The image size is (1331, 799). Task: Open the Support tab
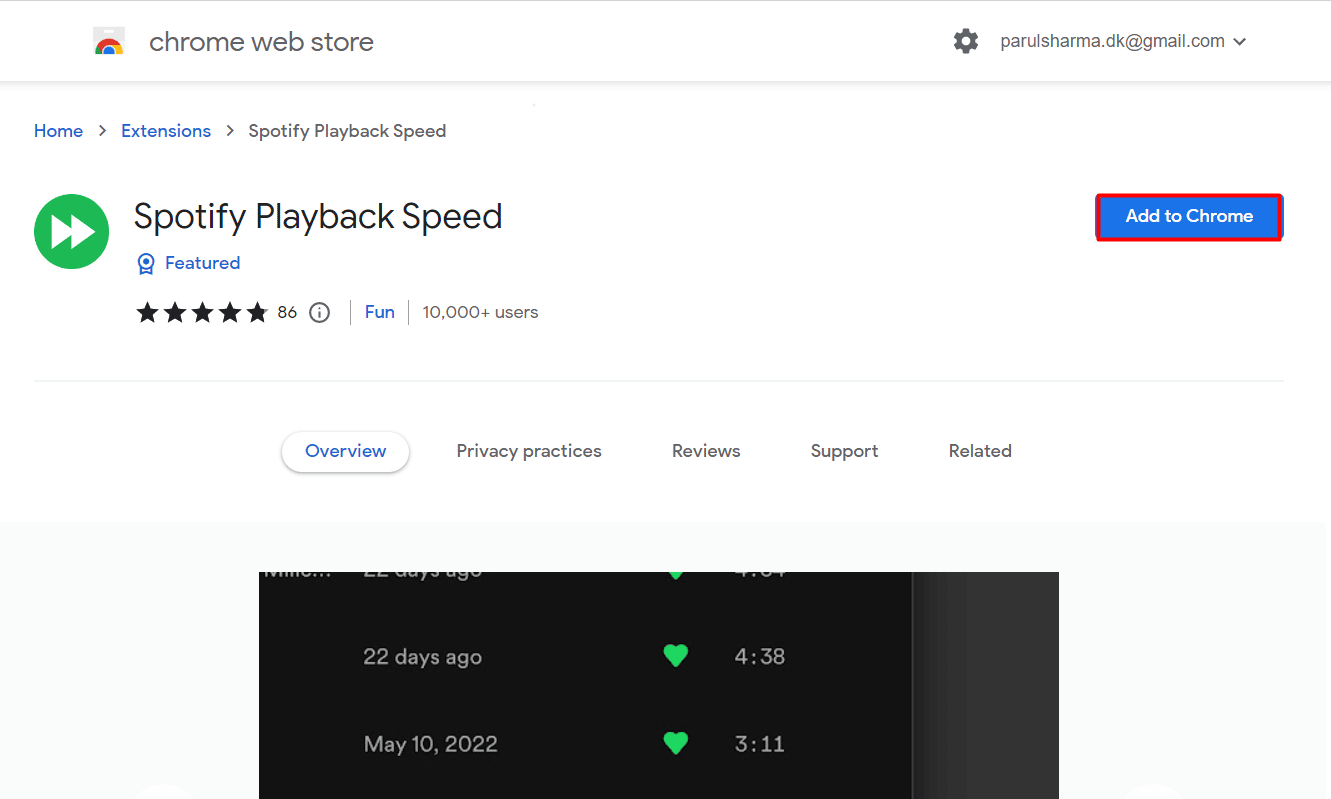pos(844,451)
